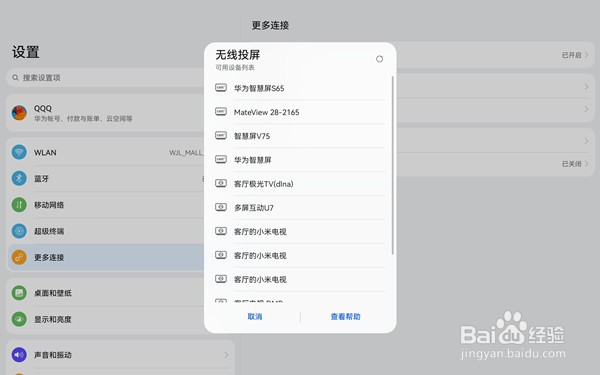Open the WLAN settings icon
The height and width of the screenshot is (375, 600).
point(19,152)
